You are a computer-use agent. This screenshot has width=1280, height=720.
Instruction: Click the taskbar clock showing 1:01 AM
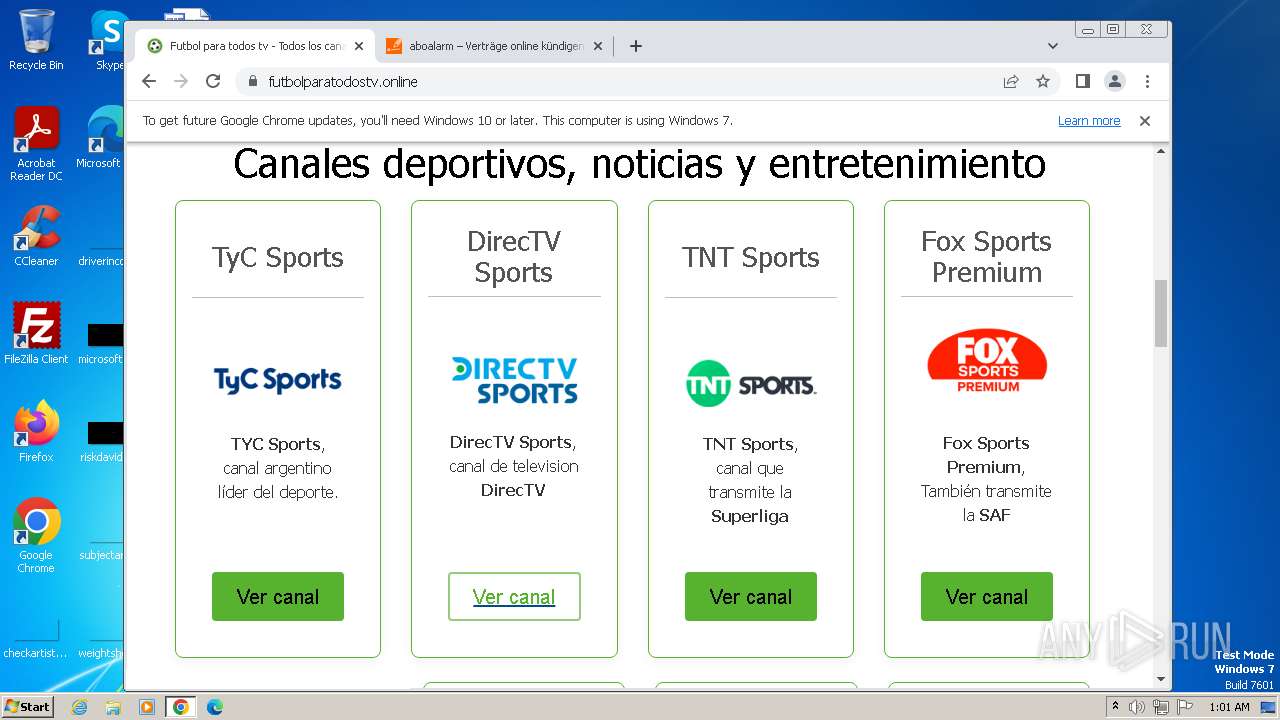(x=1229, y=707)
